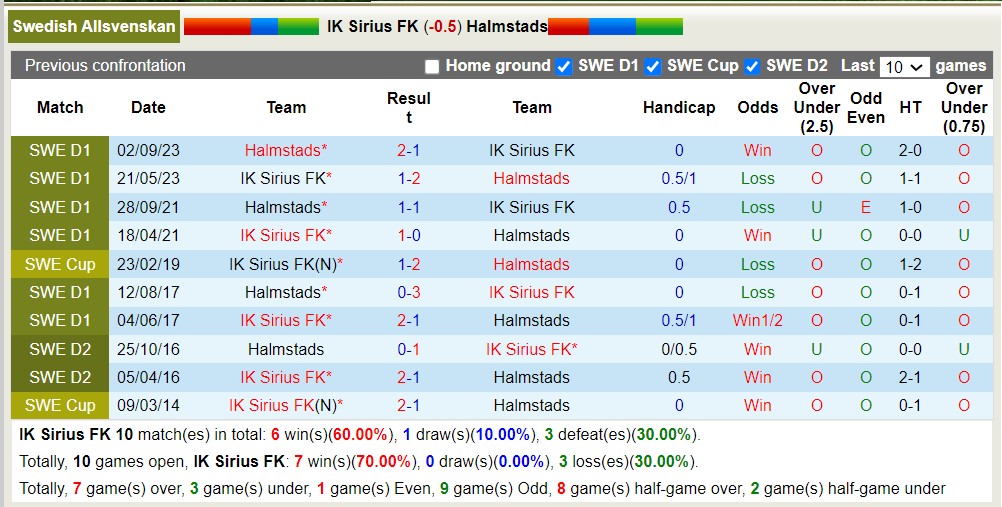Open the 1-1 result from 28/09/21
Viewport: 1002px width, 507px height.
click(x=408, y=208)
